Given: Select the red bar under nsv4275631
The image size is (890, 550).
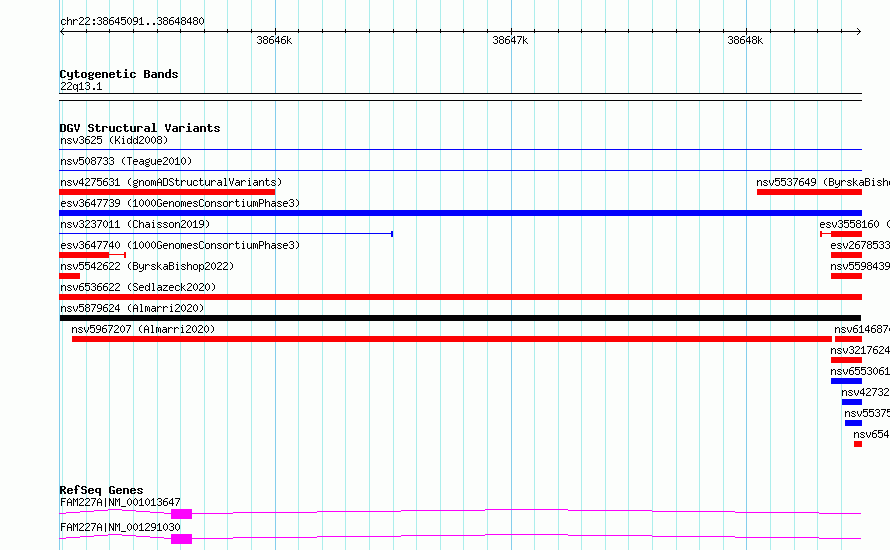Looking at the screenshot, I should coord(167,192).
